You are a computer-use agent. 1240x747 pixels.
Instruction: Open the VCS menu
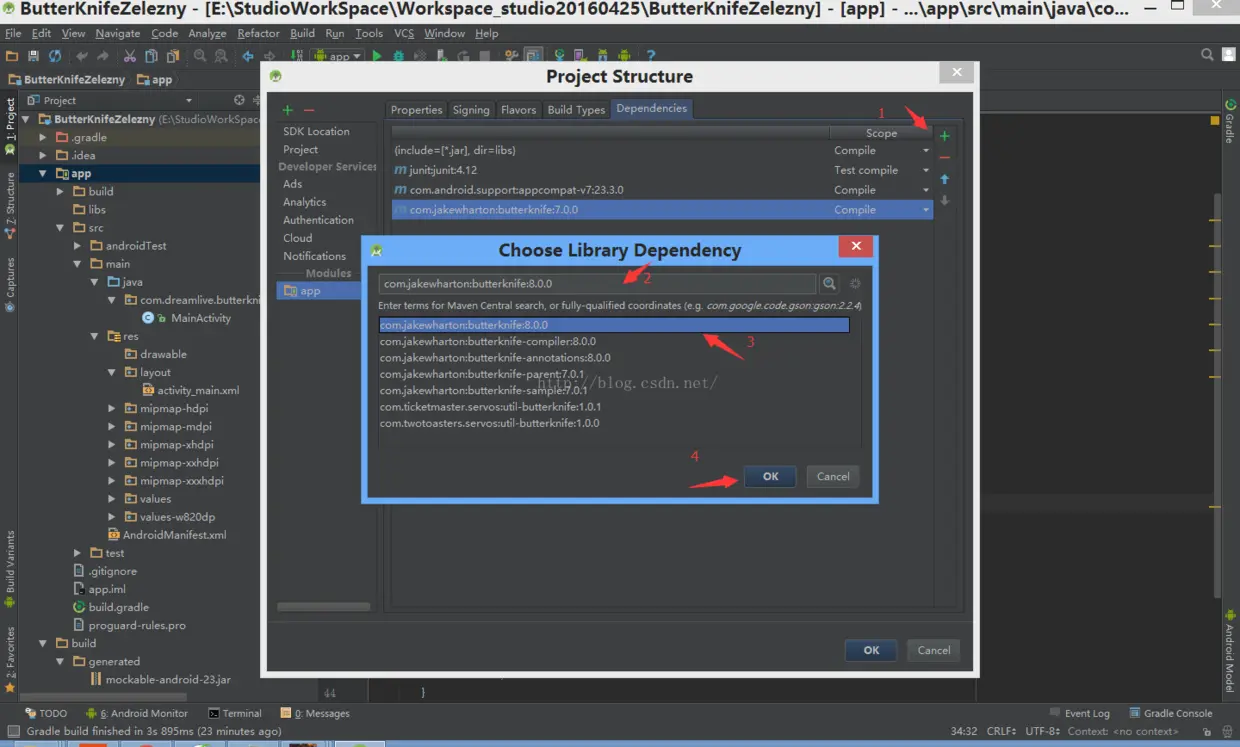coord(404,33)
